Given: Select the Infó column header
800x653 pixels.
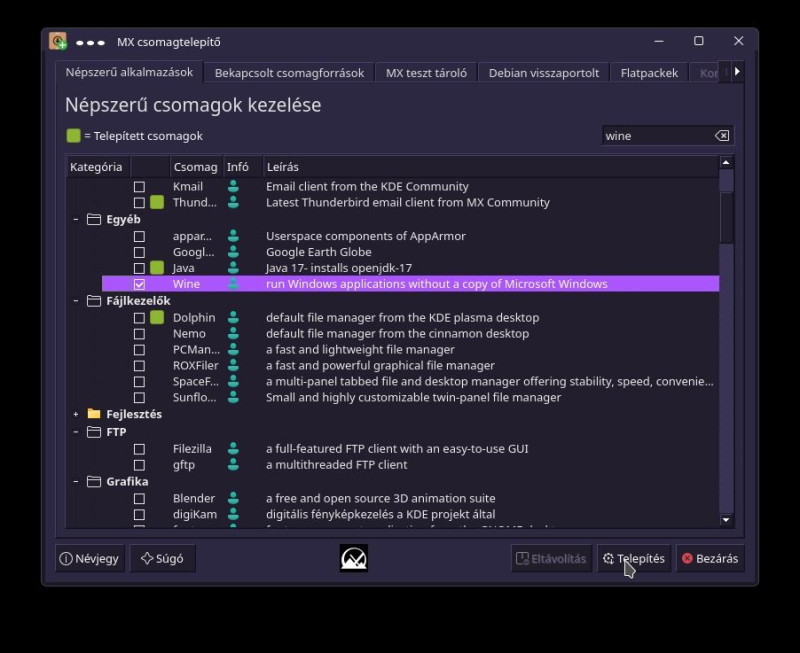Looking at the screenshot, I should [x=243, y=167].
